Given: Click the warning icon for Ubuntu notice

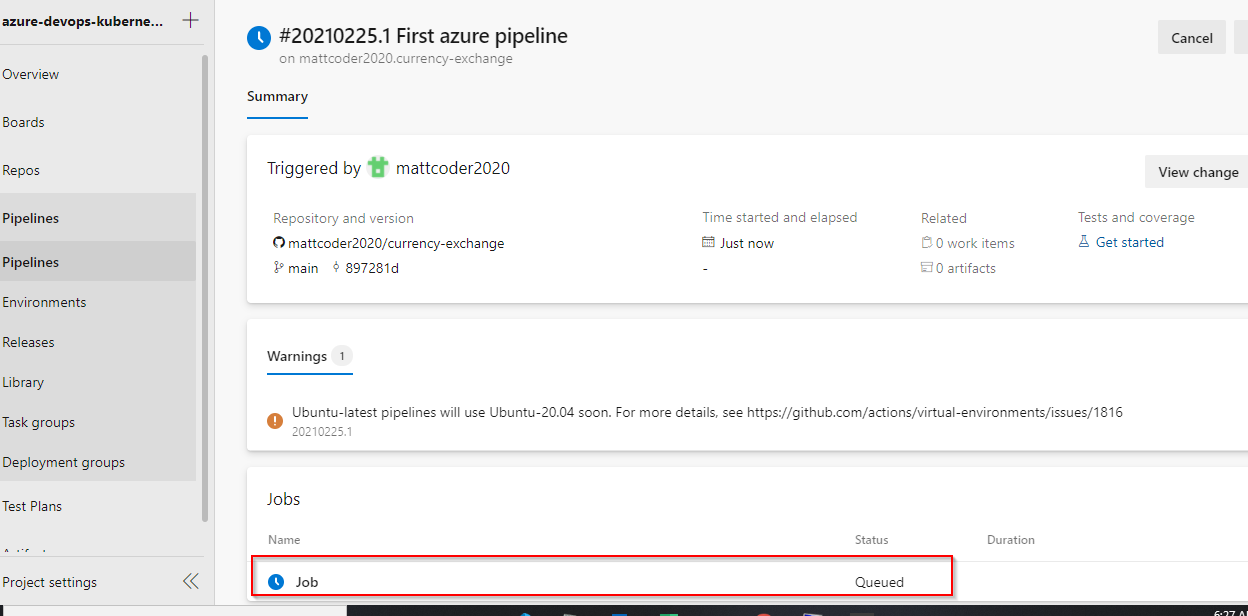Looking at the screenshot, I should pyautogui.click(x=275, y=421).
